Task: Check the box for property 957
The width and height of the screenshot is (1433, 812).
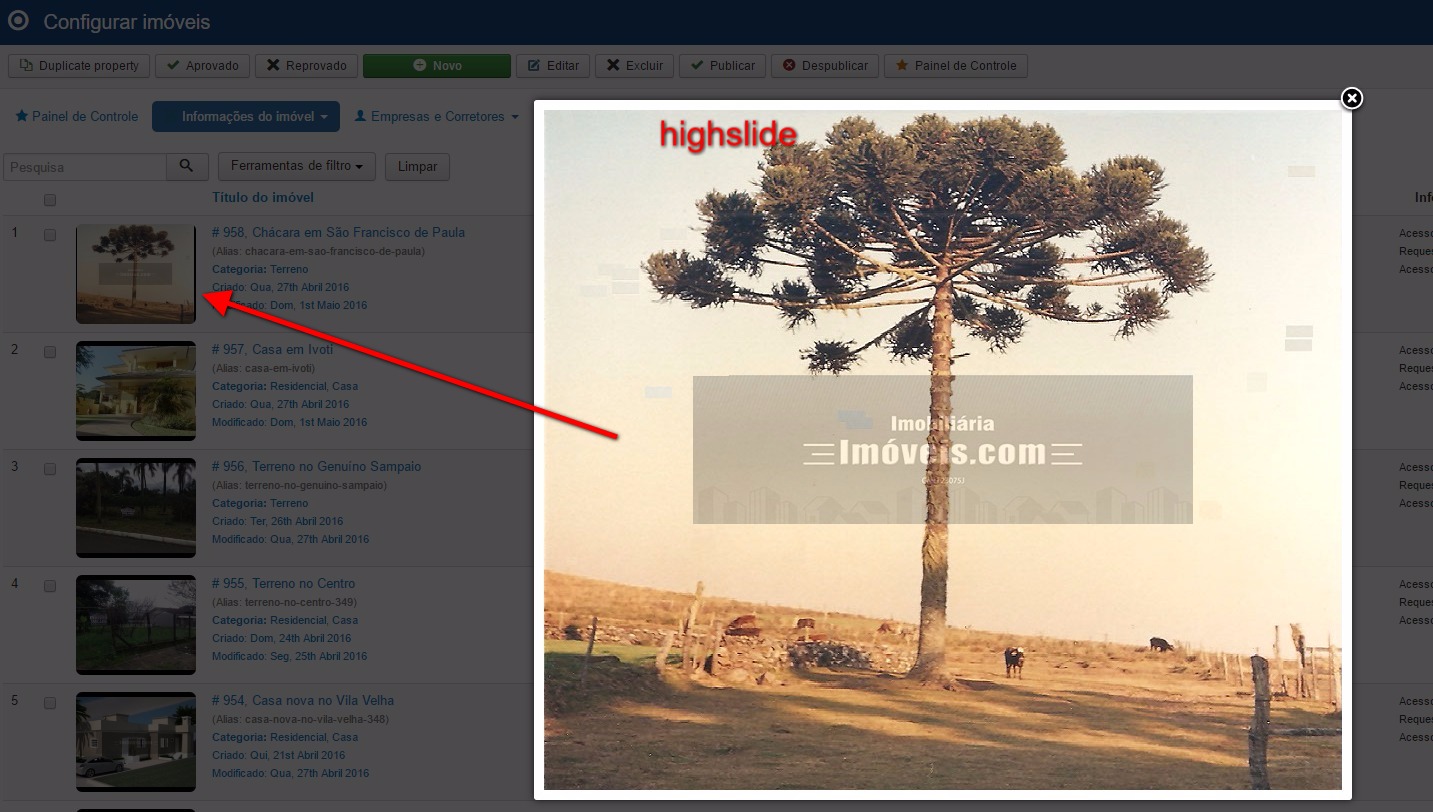Action: click(x=50, y=352)
